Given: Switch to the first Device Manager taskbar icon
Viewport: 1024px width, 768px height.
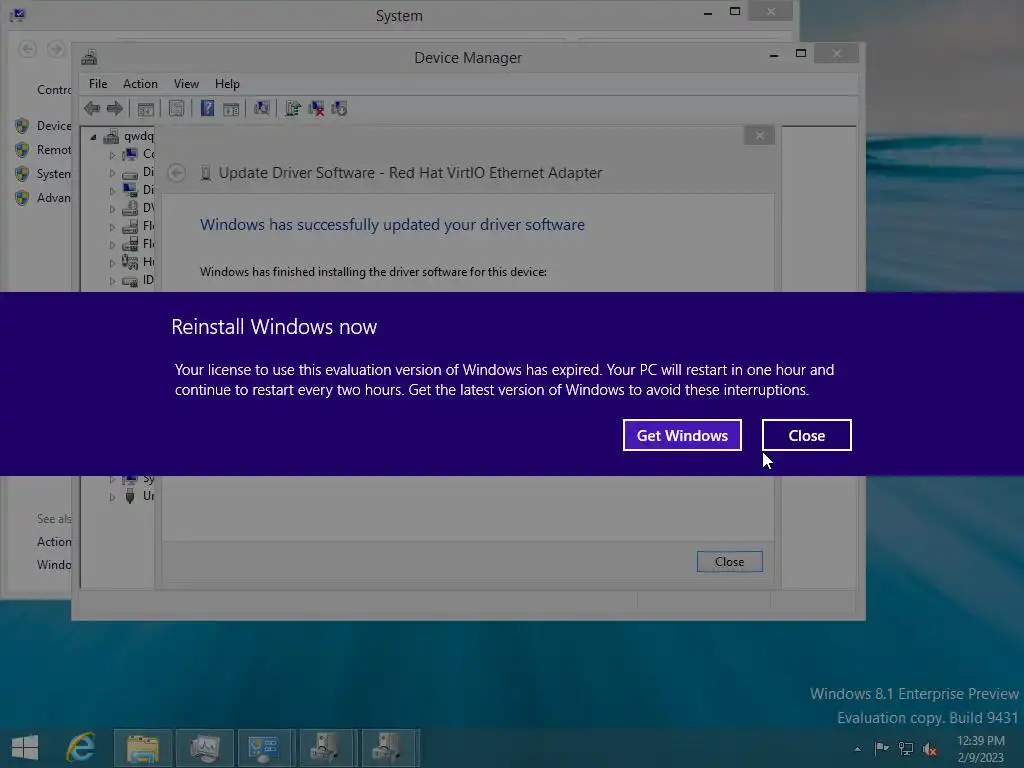Looking at the screenshot, I should 328,748.
